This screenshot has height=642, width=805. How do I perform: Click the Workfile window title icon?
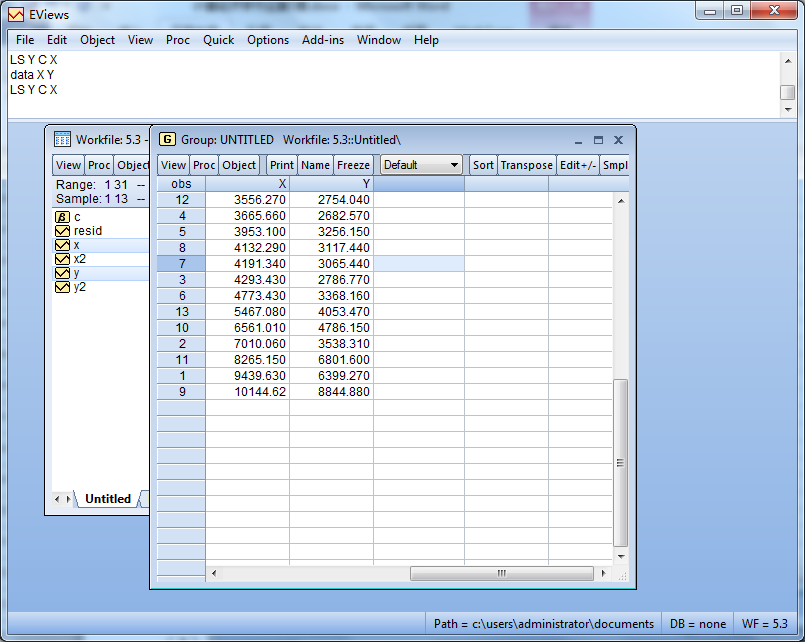pyautogui.click(x=62, y=140)
